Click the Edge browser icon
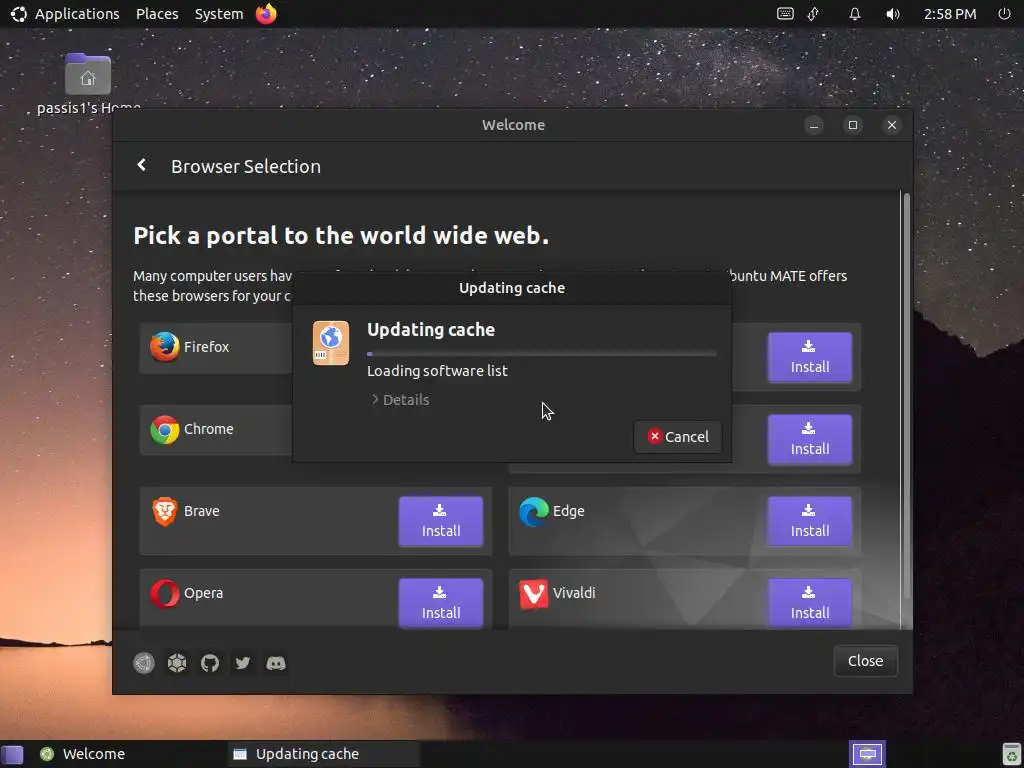The height and width of the screenshot is (768, 1024). click(534, 511)
